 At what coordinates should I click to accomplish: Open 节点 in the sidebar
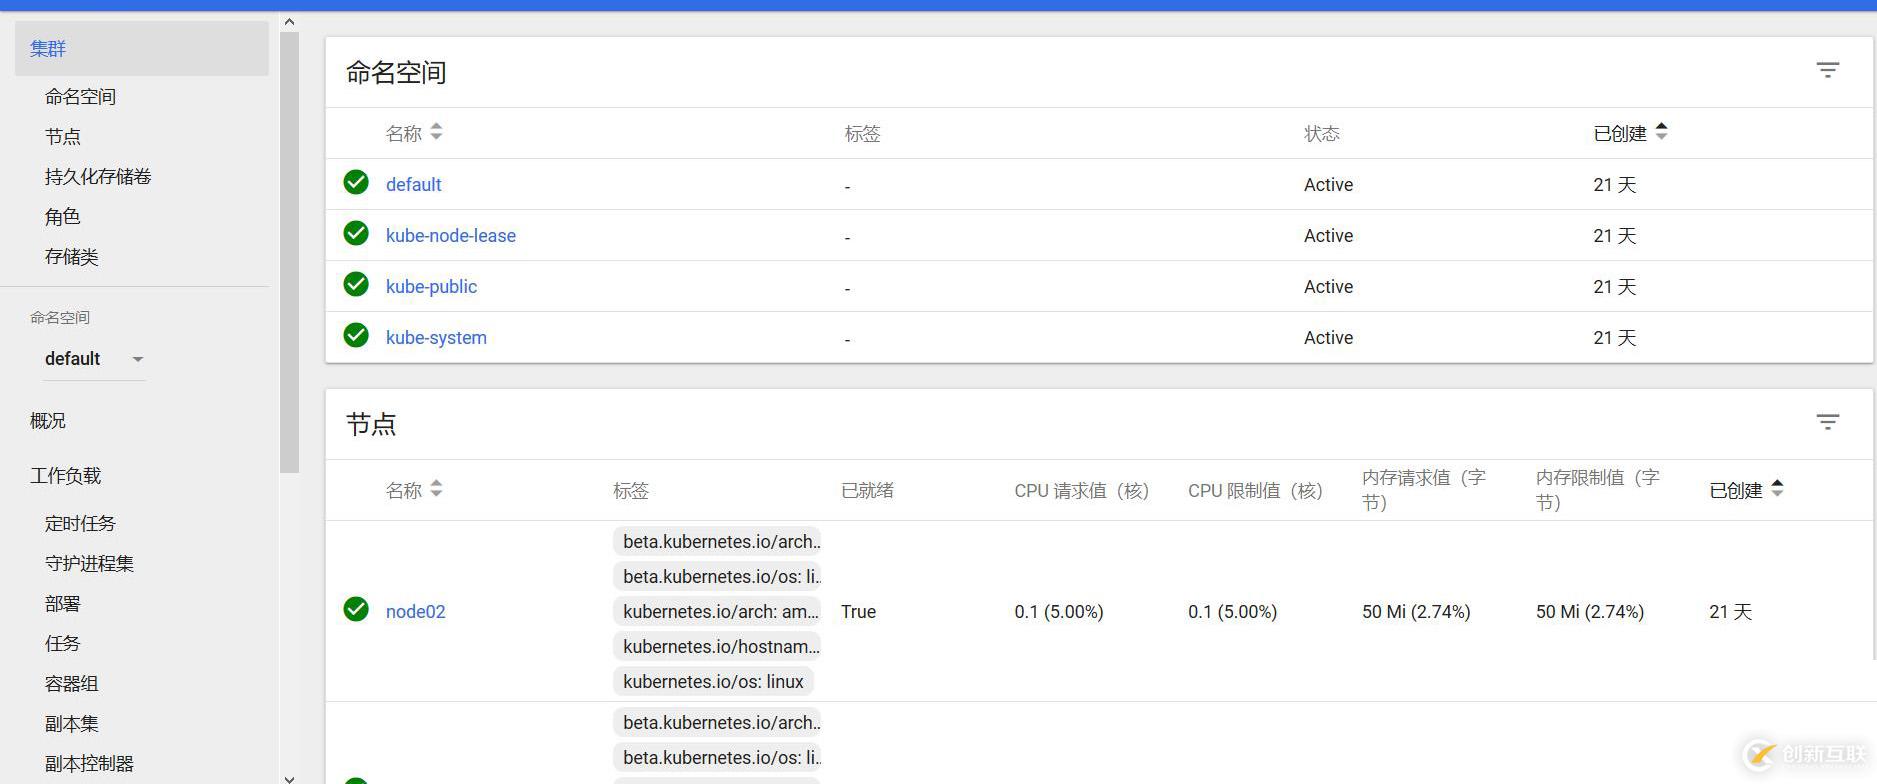point(62,137)
